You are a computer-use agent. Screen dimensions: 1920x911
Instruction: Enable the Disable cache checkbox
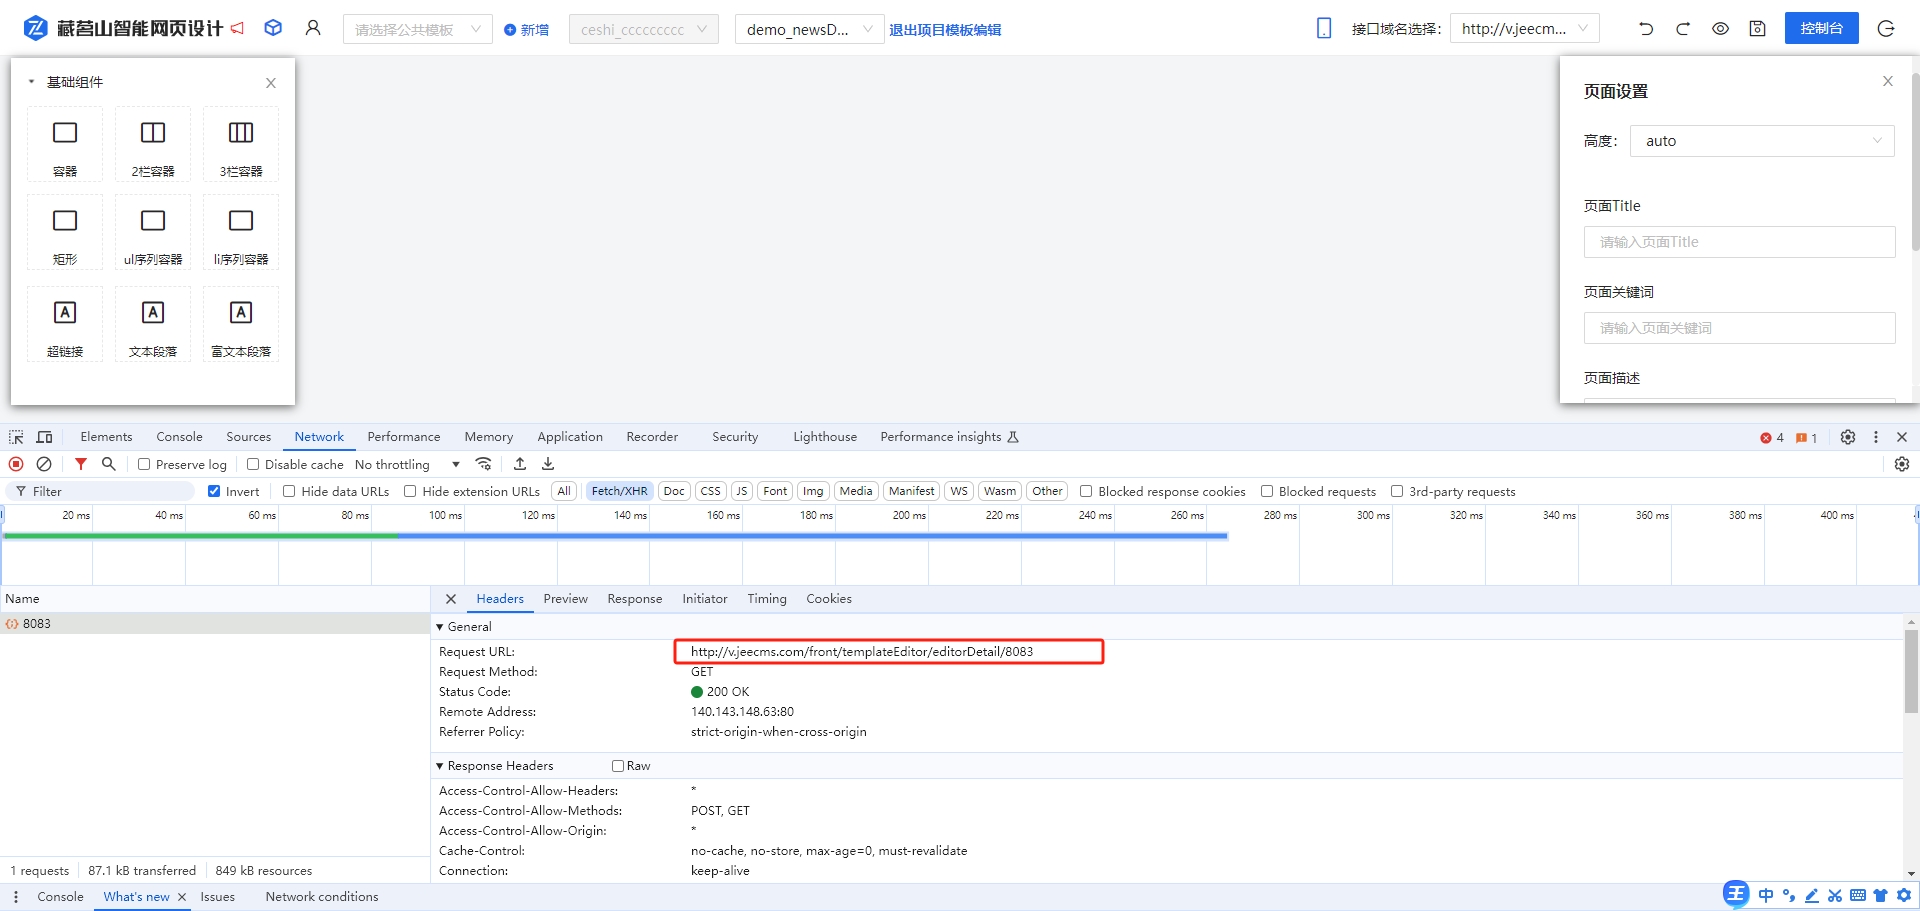253,464
